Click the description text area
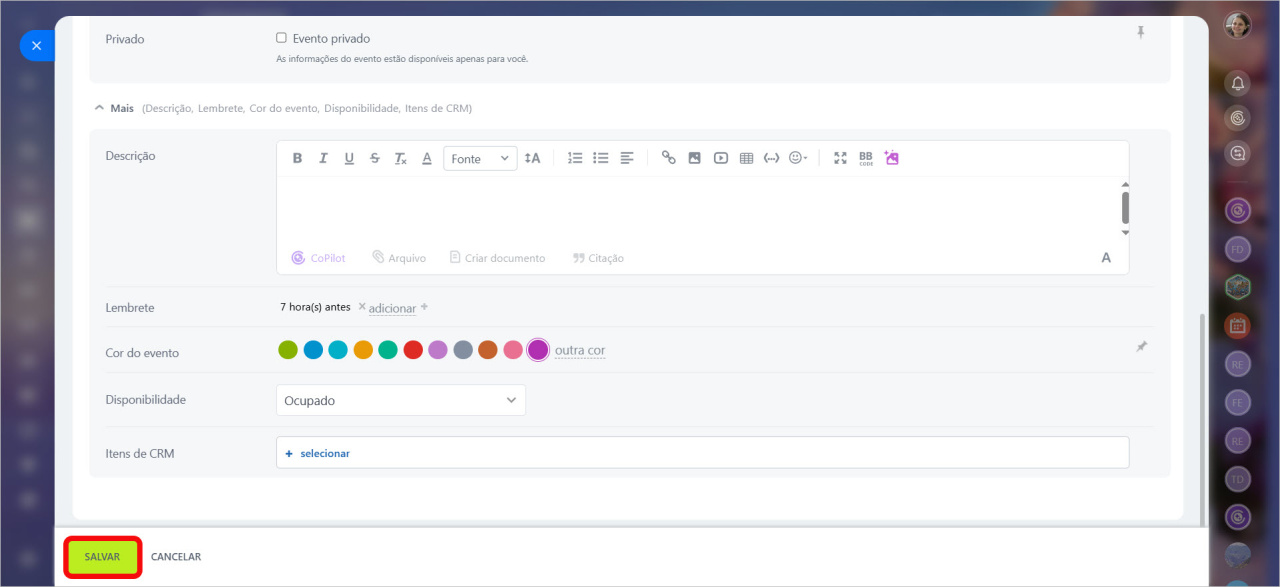Viewport: 1280px width, 587px height. (697, 209)
